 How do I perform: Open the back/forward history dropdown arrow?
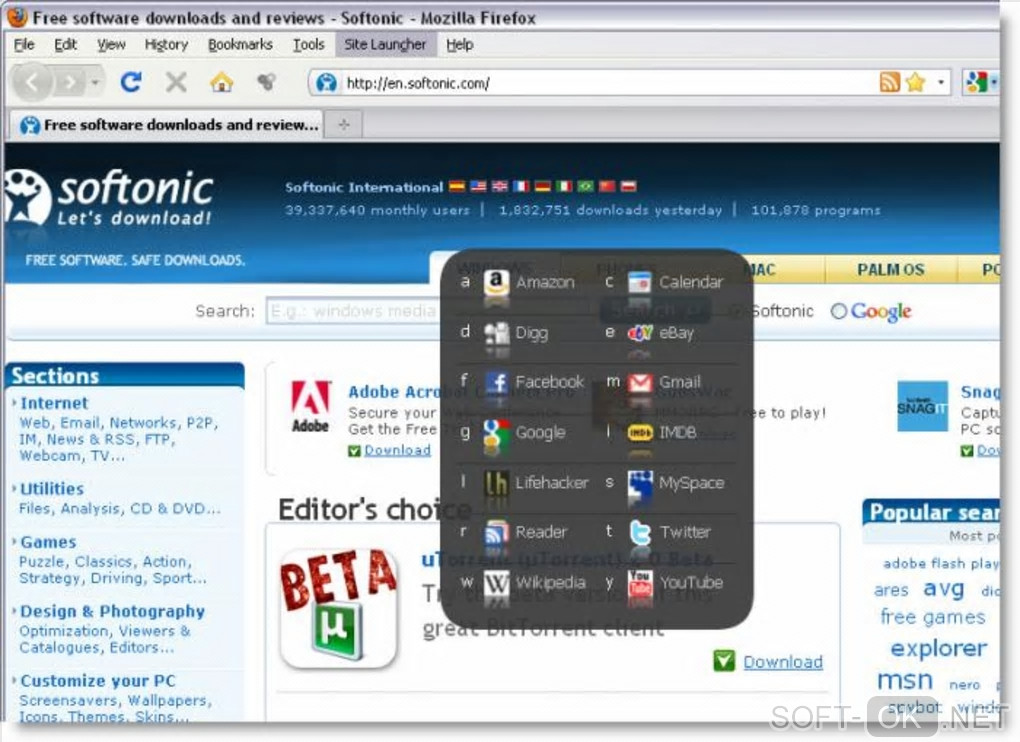pyautogui.click(x=95, y=83)
